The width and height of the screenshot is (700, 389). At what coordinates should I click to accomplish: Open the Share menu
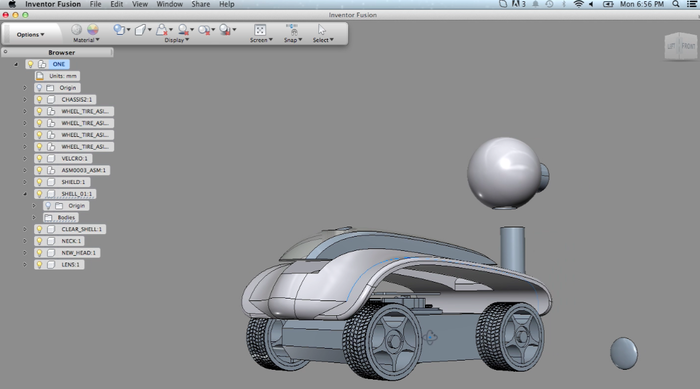click(x=200, y=4)
